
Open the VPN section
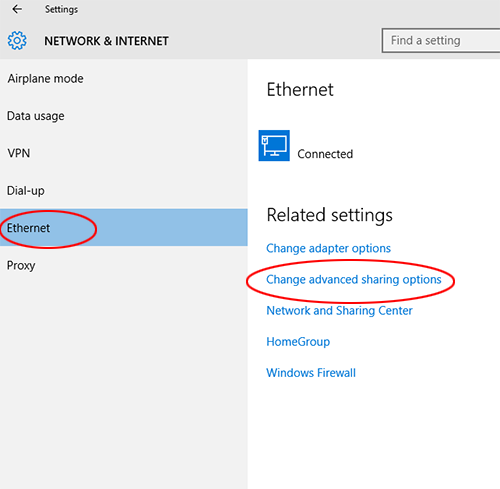click(124, 153)
